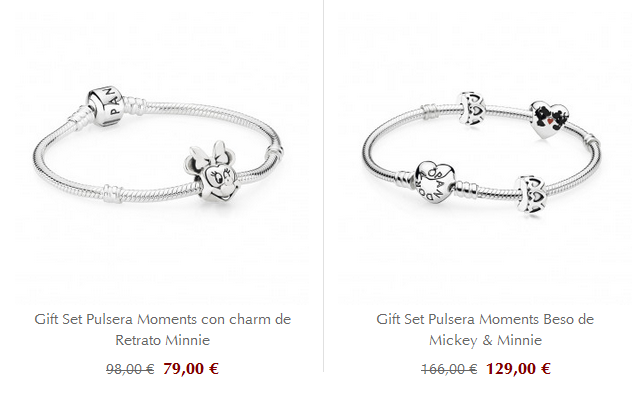Screen dimensions: 636x404
Task: Click the 129,00 € sale price
Action: (518, 369)
